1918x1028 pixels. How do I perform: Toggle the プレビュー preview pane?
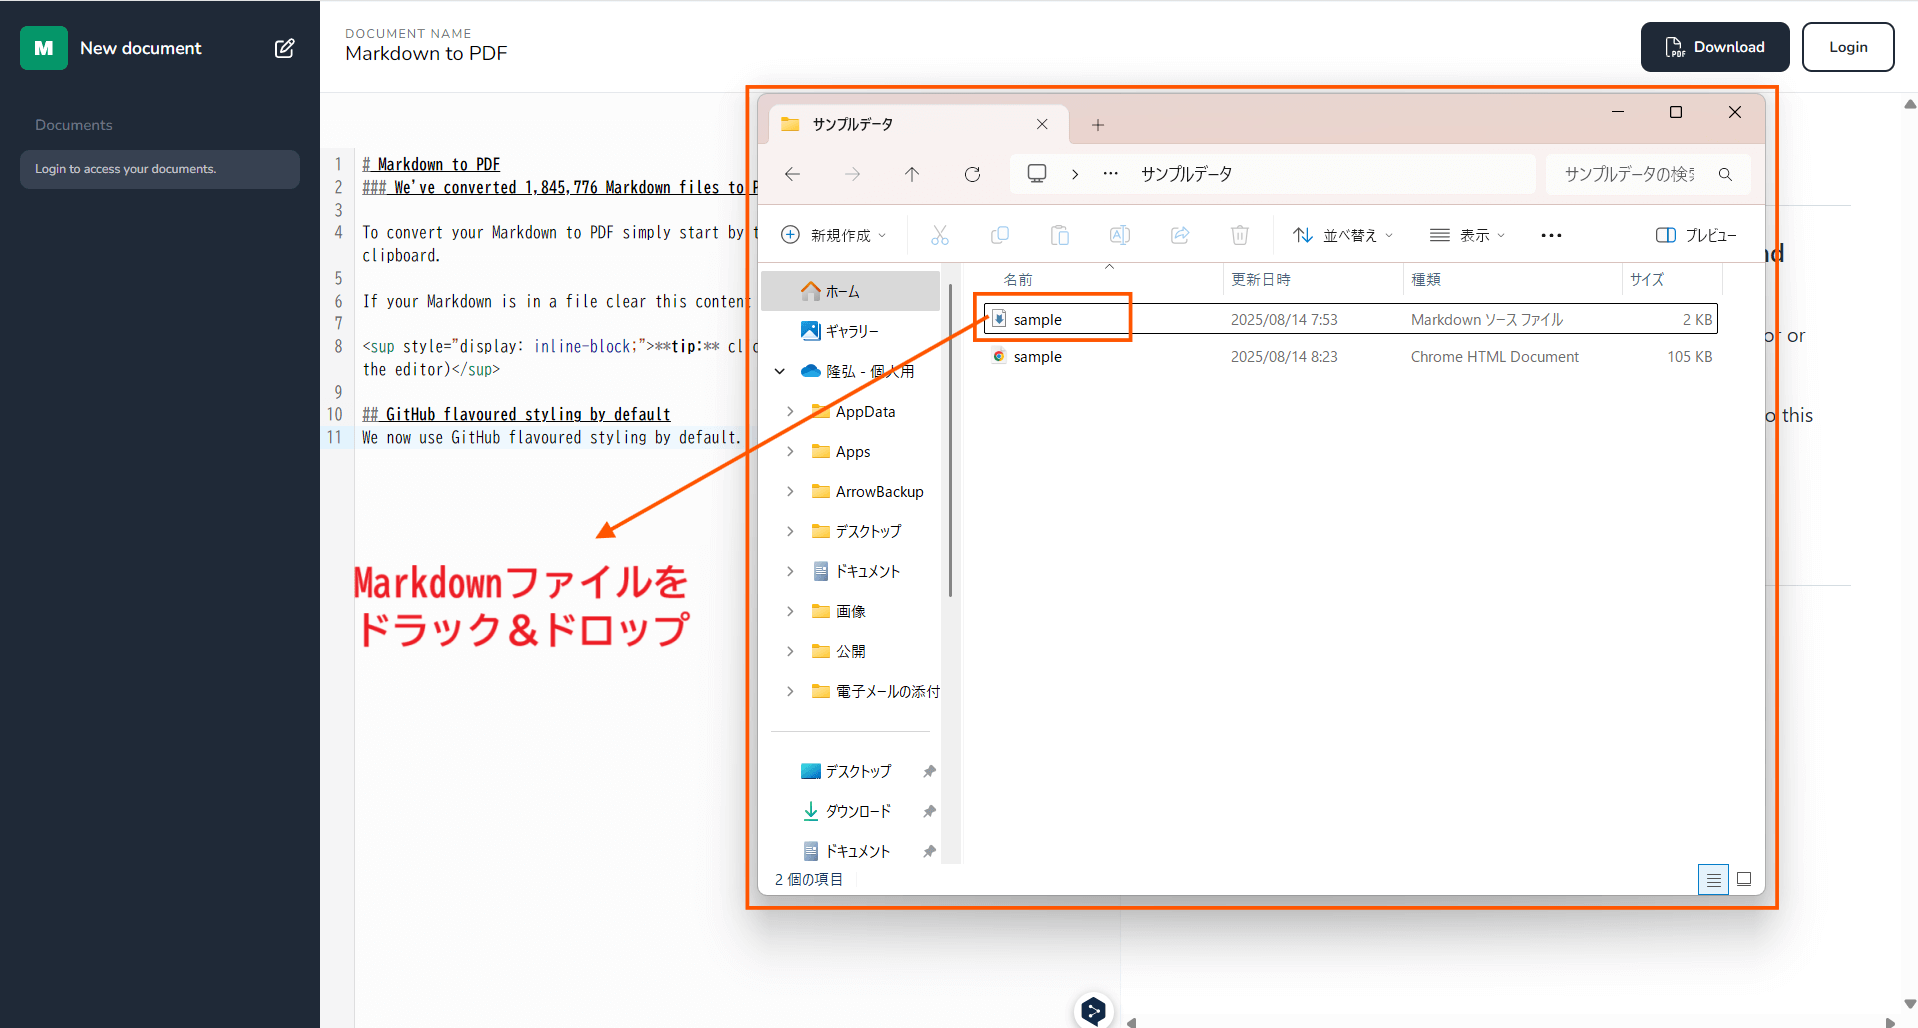click(x=1696, y=235)
